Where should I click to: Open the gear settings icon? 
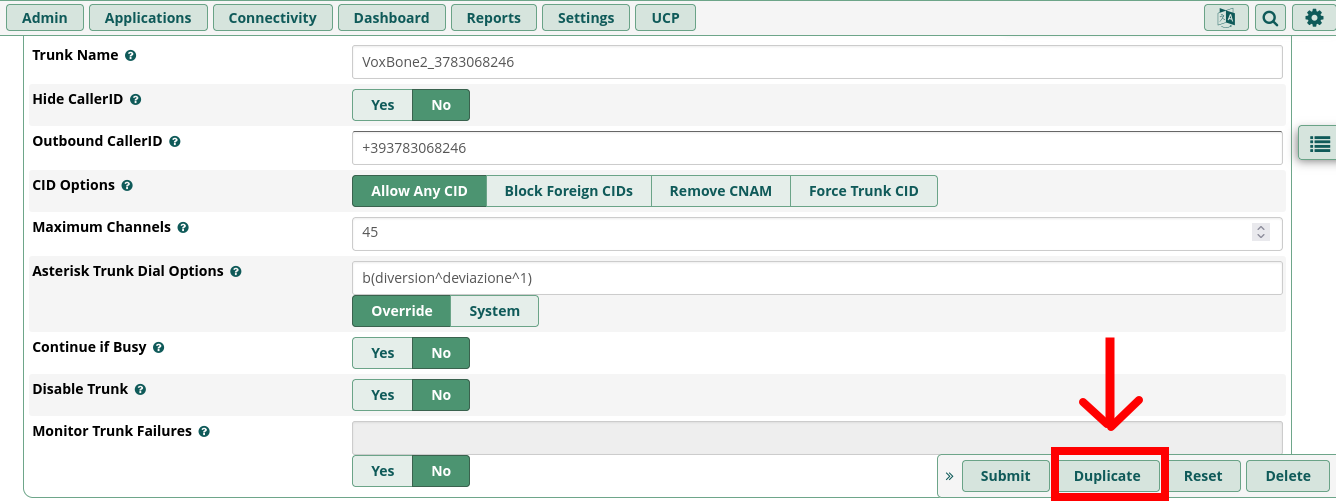click(1314, 18)
